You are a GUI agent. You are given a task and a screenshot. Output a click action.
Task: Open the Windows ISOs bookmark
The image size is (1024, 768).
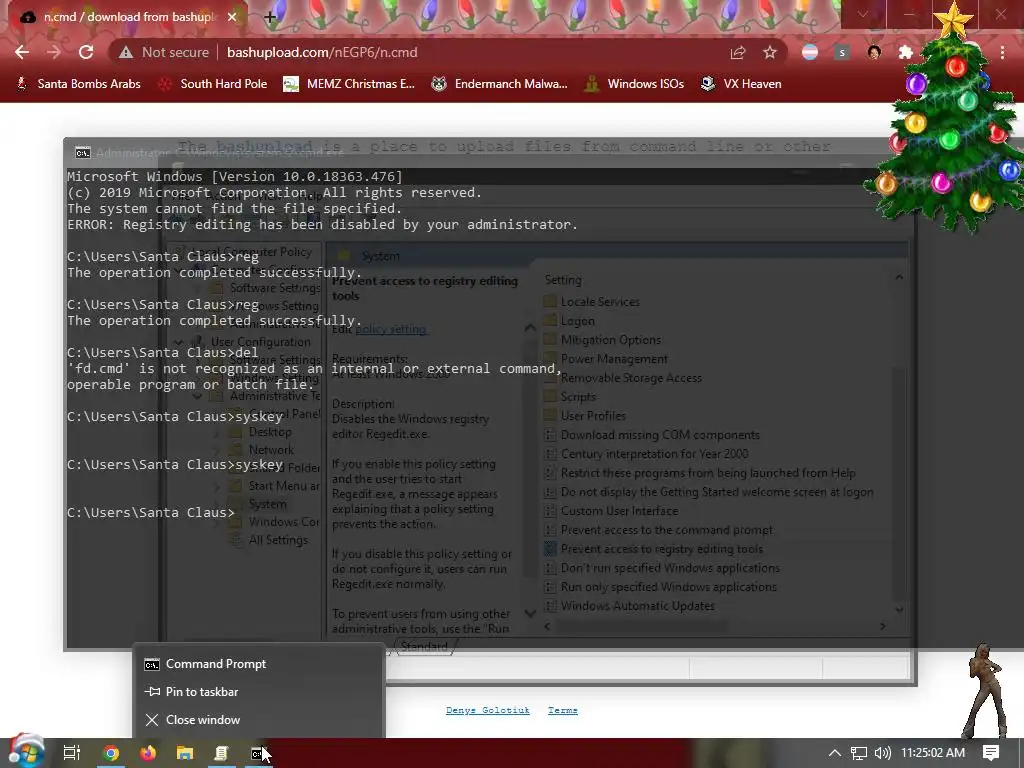point(634,84)
